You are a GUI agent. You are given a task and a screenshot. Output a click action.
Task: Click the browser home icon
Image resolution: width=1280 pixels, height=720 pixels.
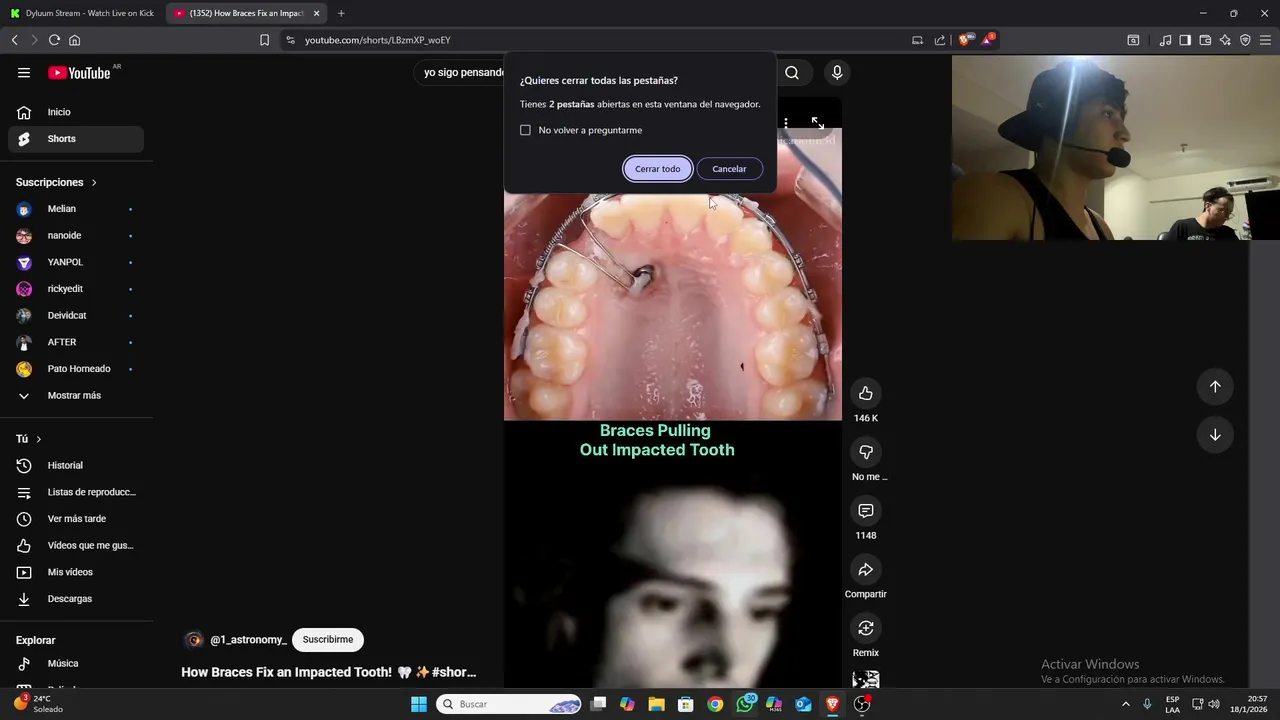click(74, 40)
